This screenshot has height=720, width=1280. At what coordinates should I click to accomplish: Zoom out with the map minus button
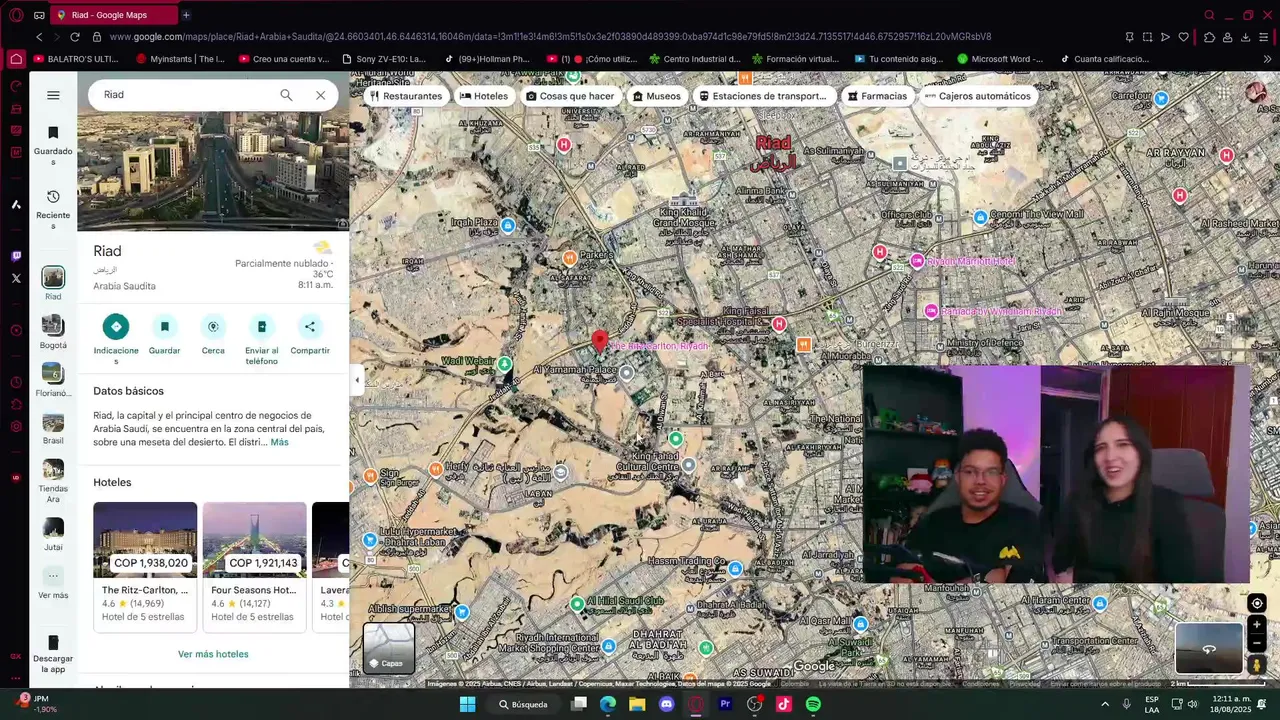tap(1257, 643)
